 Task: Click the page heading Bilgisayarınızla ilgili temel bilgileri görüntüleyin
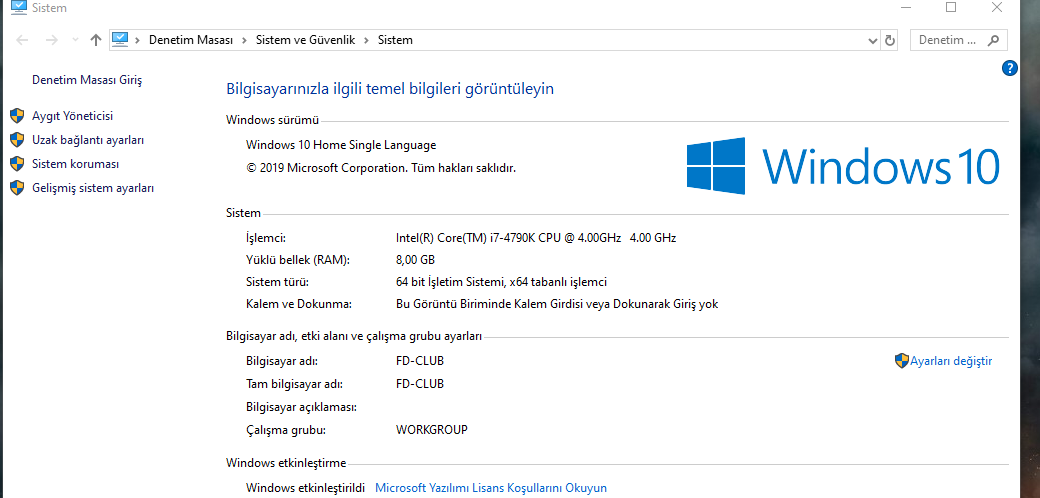pos(390,89)
